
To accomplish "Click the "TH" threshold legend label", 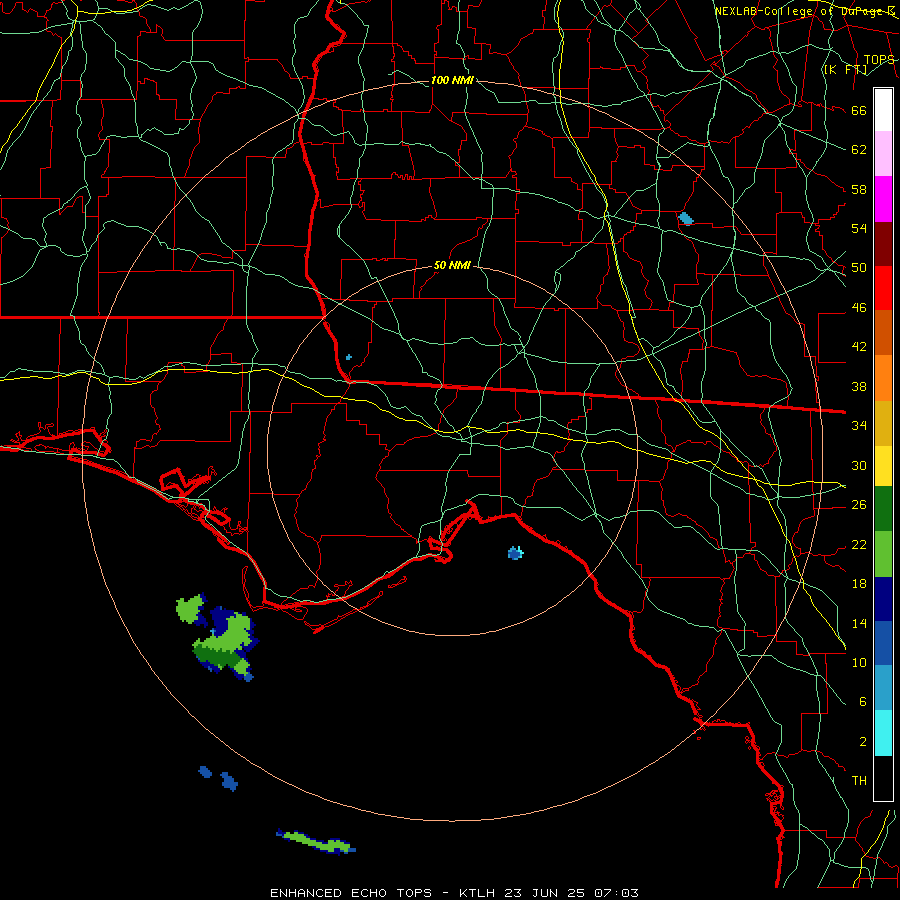I will (859, 781).
